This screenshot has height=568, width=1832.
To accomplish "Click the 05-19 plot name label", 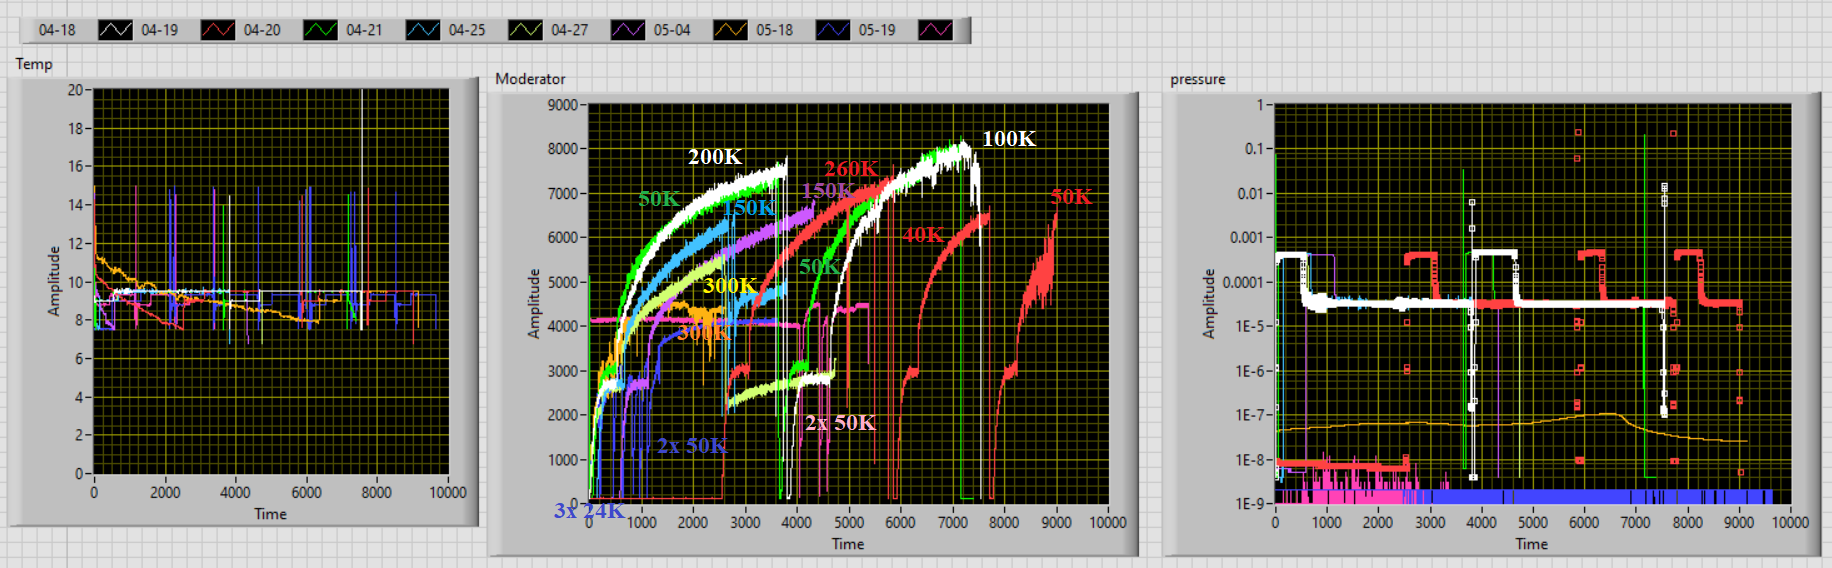I will pos(877,30).
